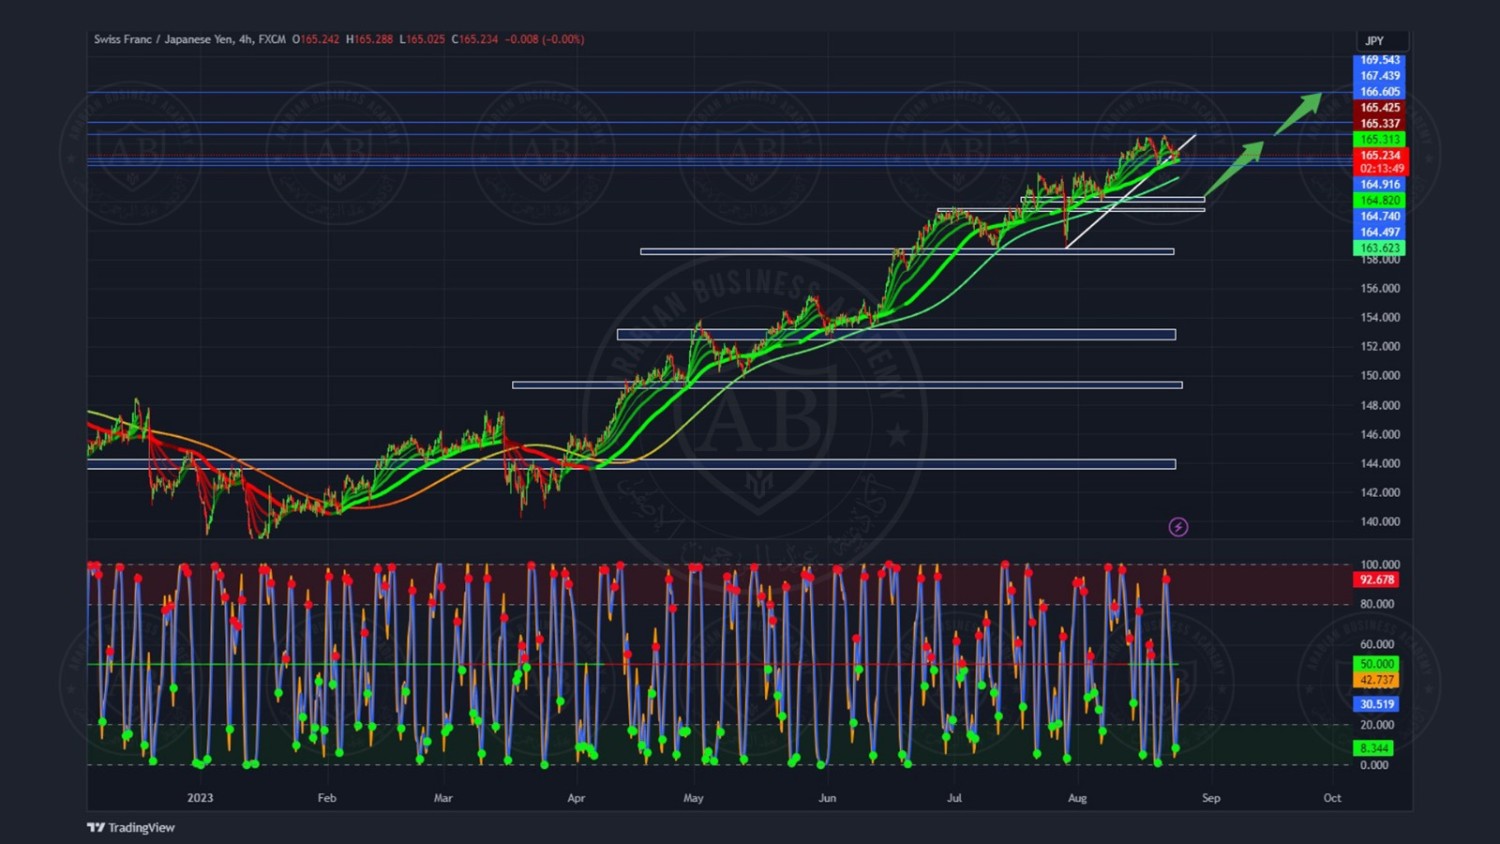
Task: Click the green 163.623 price label
Action: (x=1380, y=248)
